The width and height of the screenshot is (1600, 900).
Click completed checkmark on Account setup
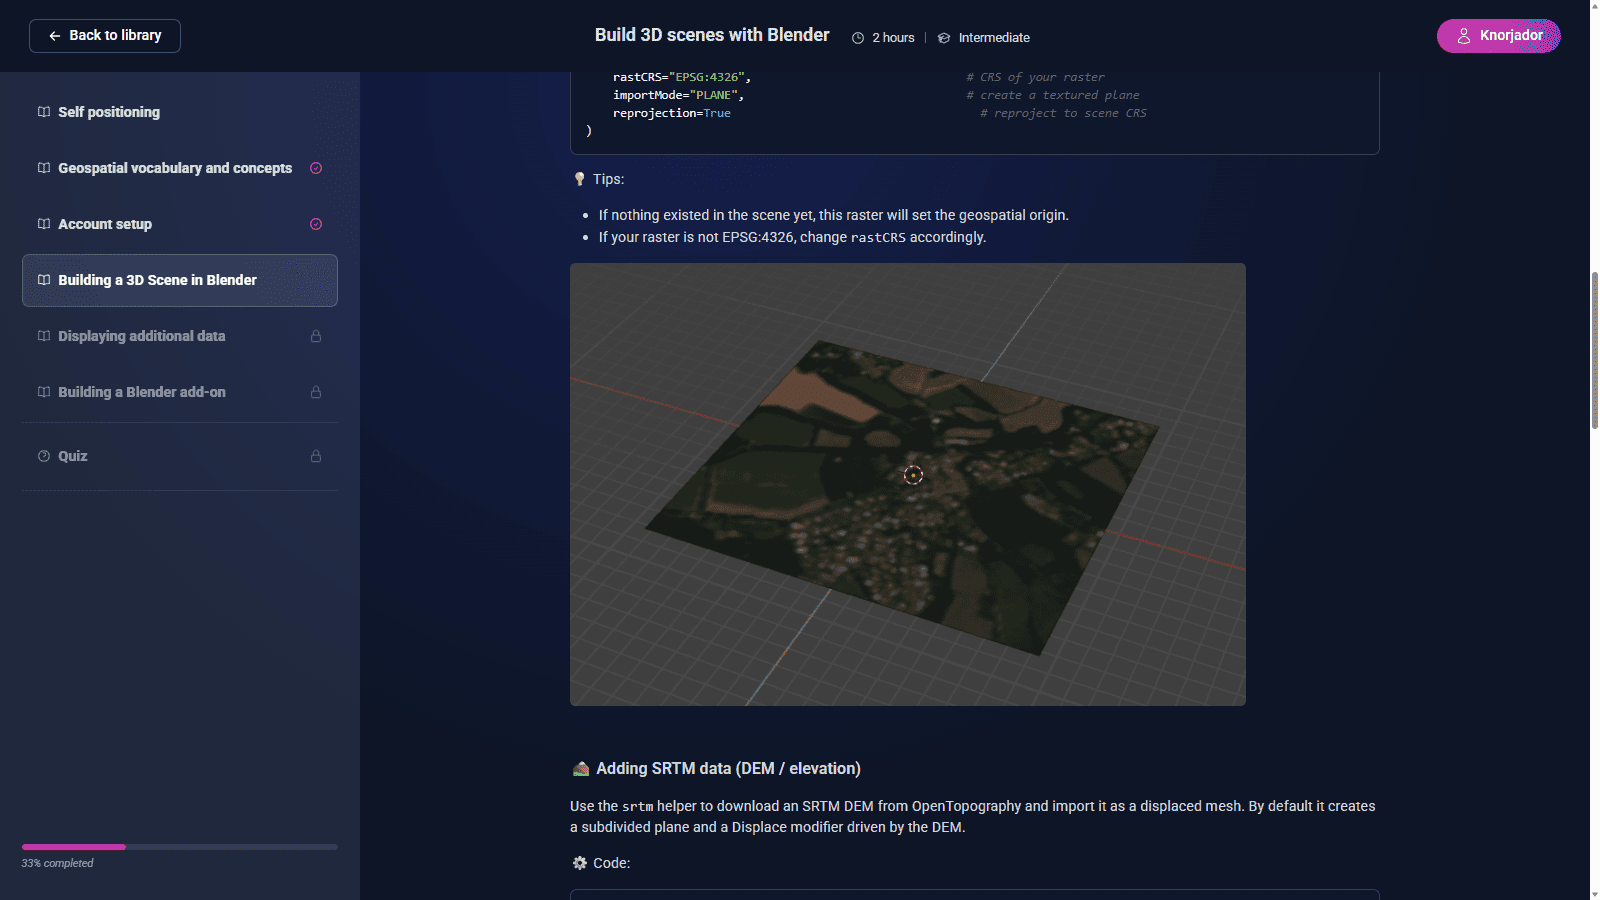click(316, 224)
